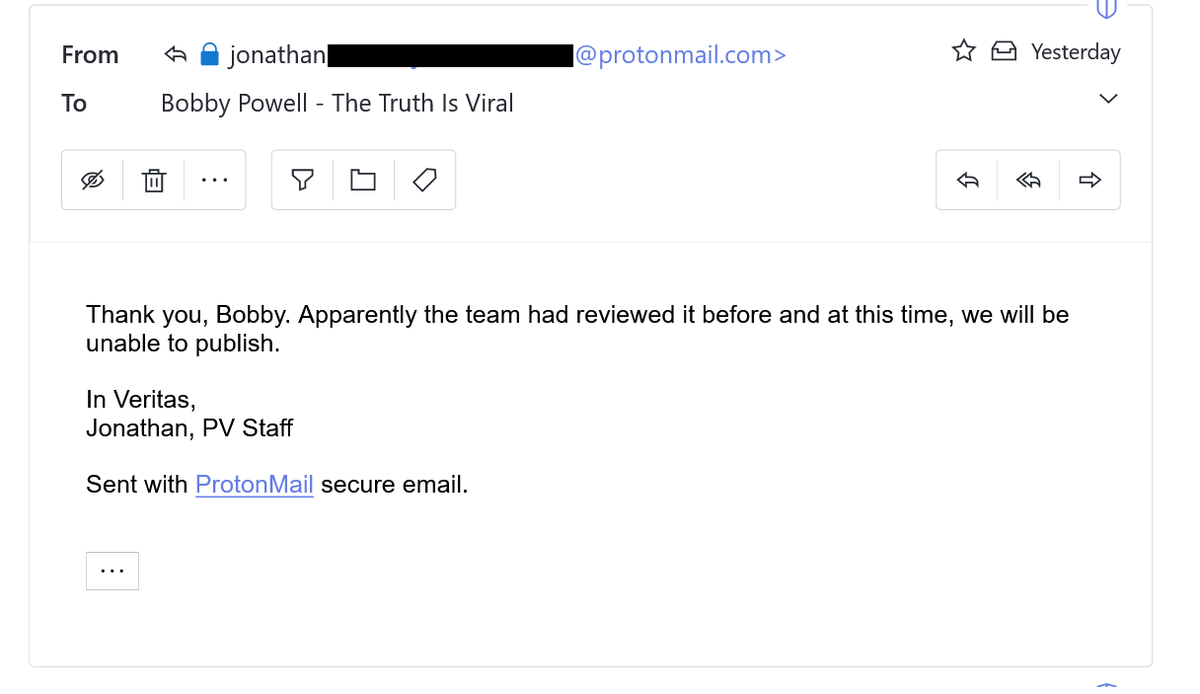The height and width of the screenshot is (694, 1200).
Task: Forward this email
Action: tap(1089, 180)
